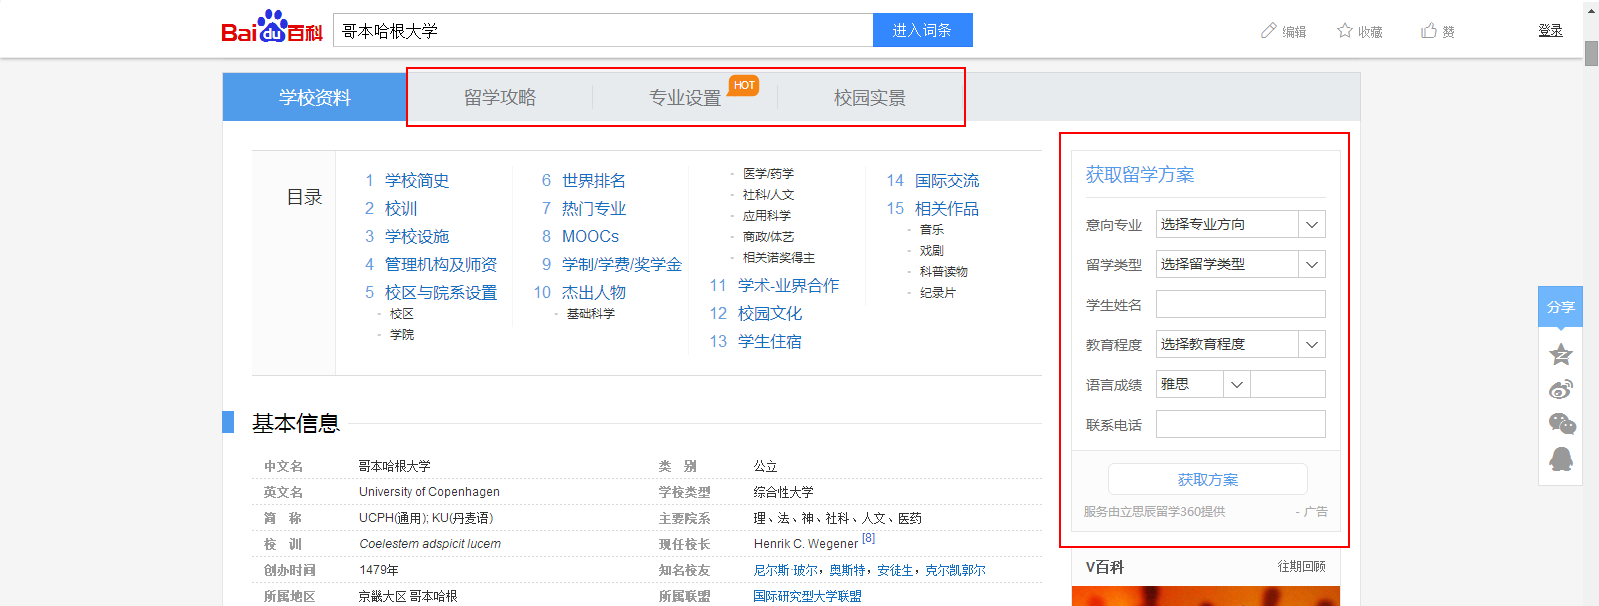Click the 登录 login link
The height and width of the screenshot is (606, 1599).
[1550, 31]
